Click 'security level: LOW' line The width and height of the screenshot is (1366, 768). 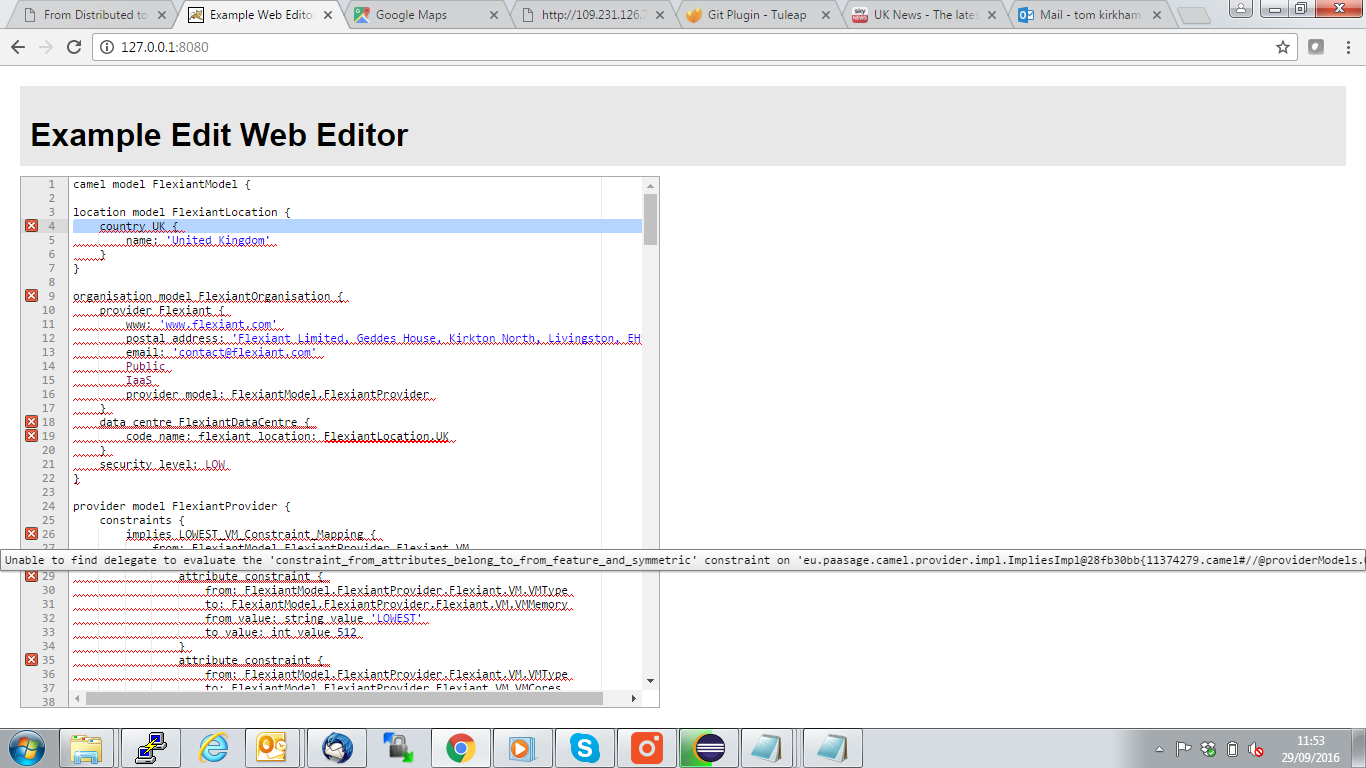tap(162, 464)
